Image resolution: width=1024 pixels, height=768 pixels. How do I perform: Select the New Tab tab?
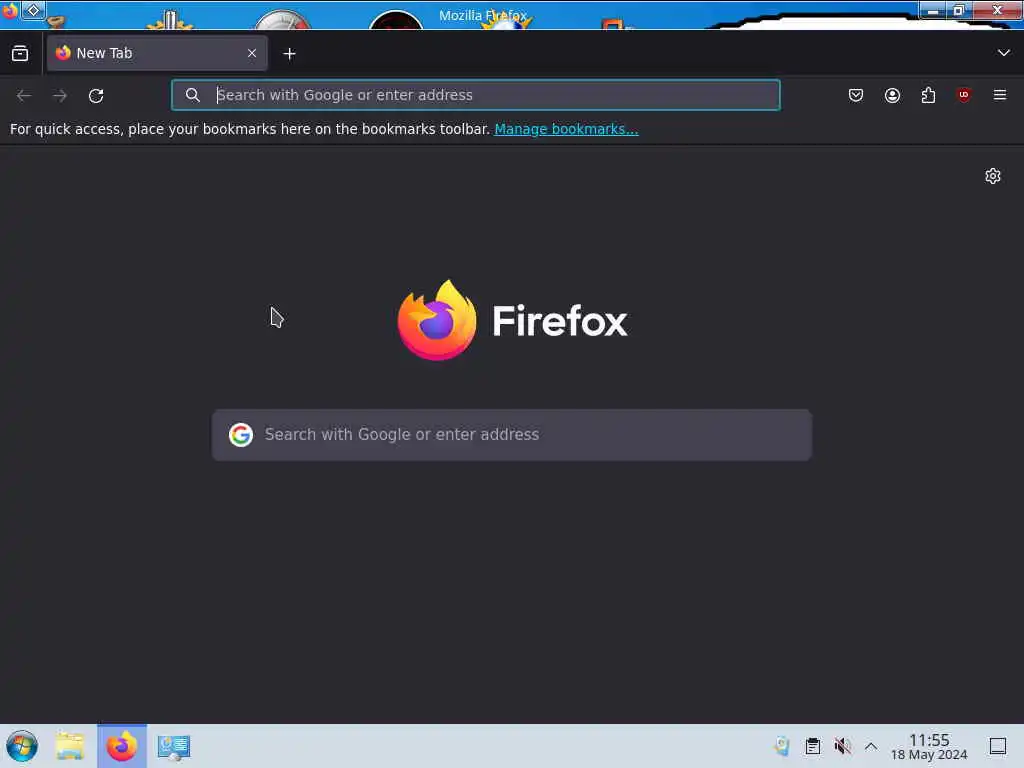157,54
